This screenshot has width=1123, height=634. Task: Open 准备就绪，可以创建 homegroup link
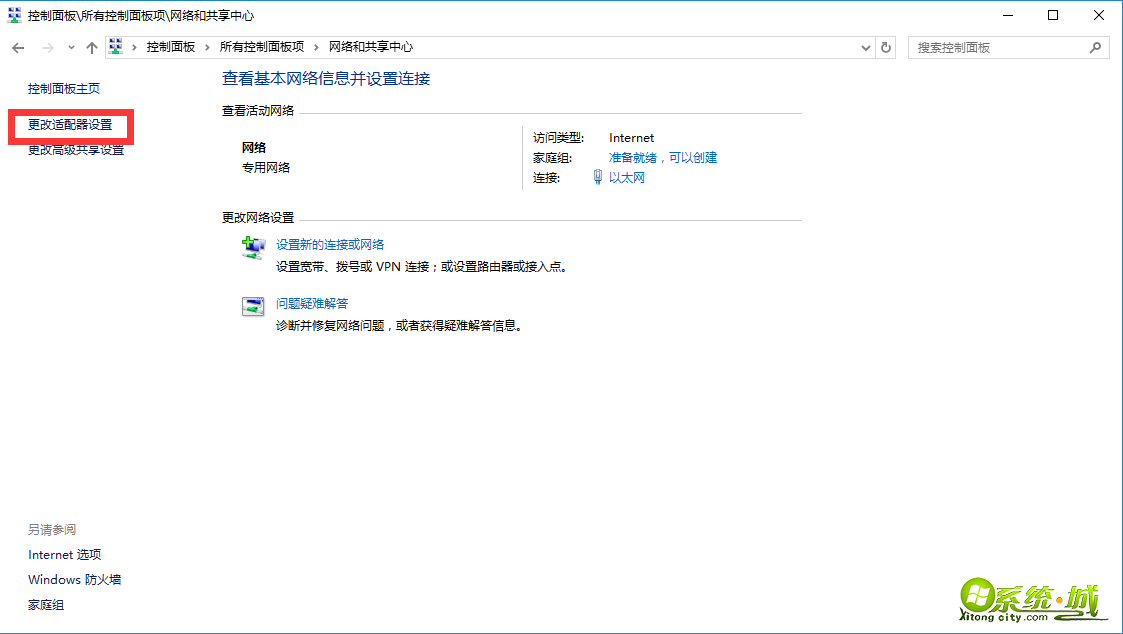click(664, 157)
